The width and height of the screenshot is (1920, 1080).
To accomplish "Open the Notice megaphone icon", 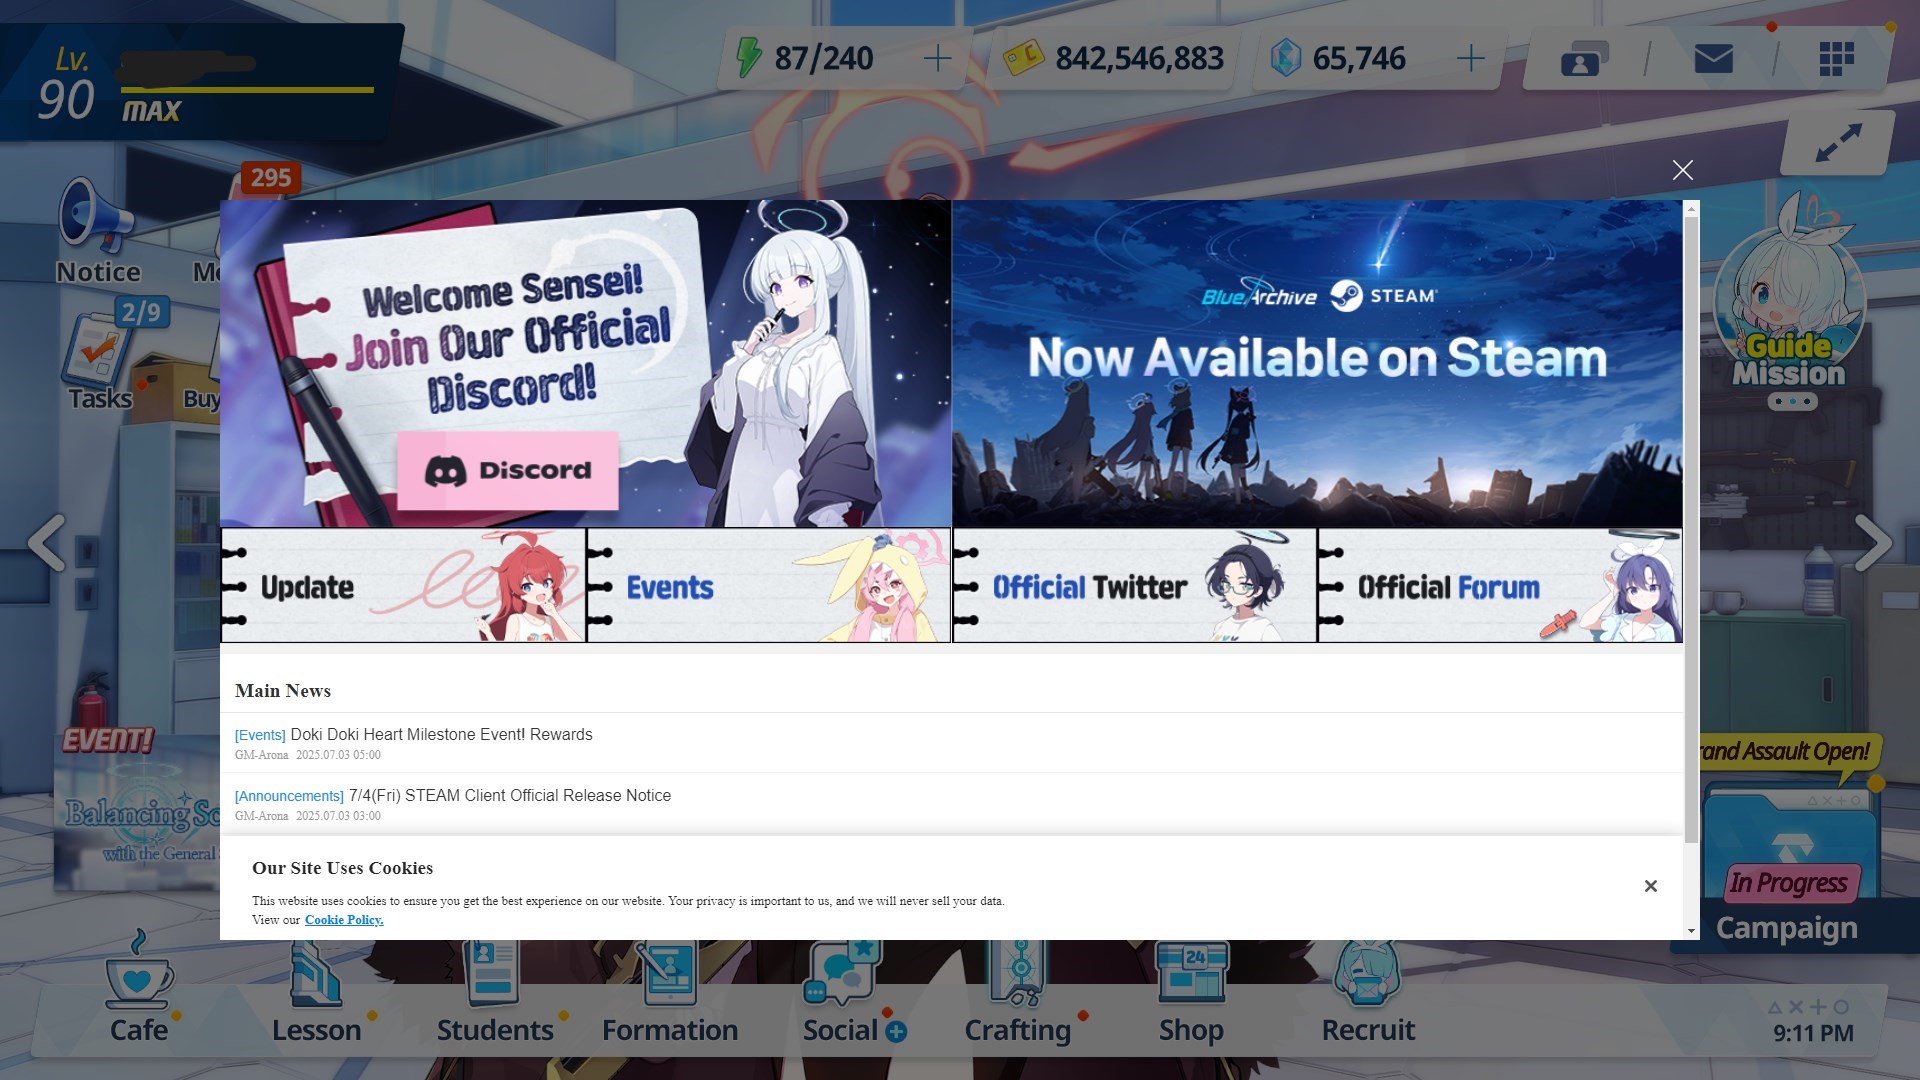I will click(97, 231).
